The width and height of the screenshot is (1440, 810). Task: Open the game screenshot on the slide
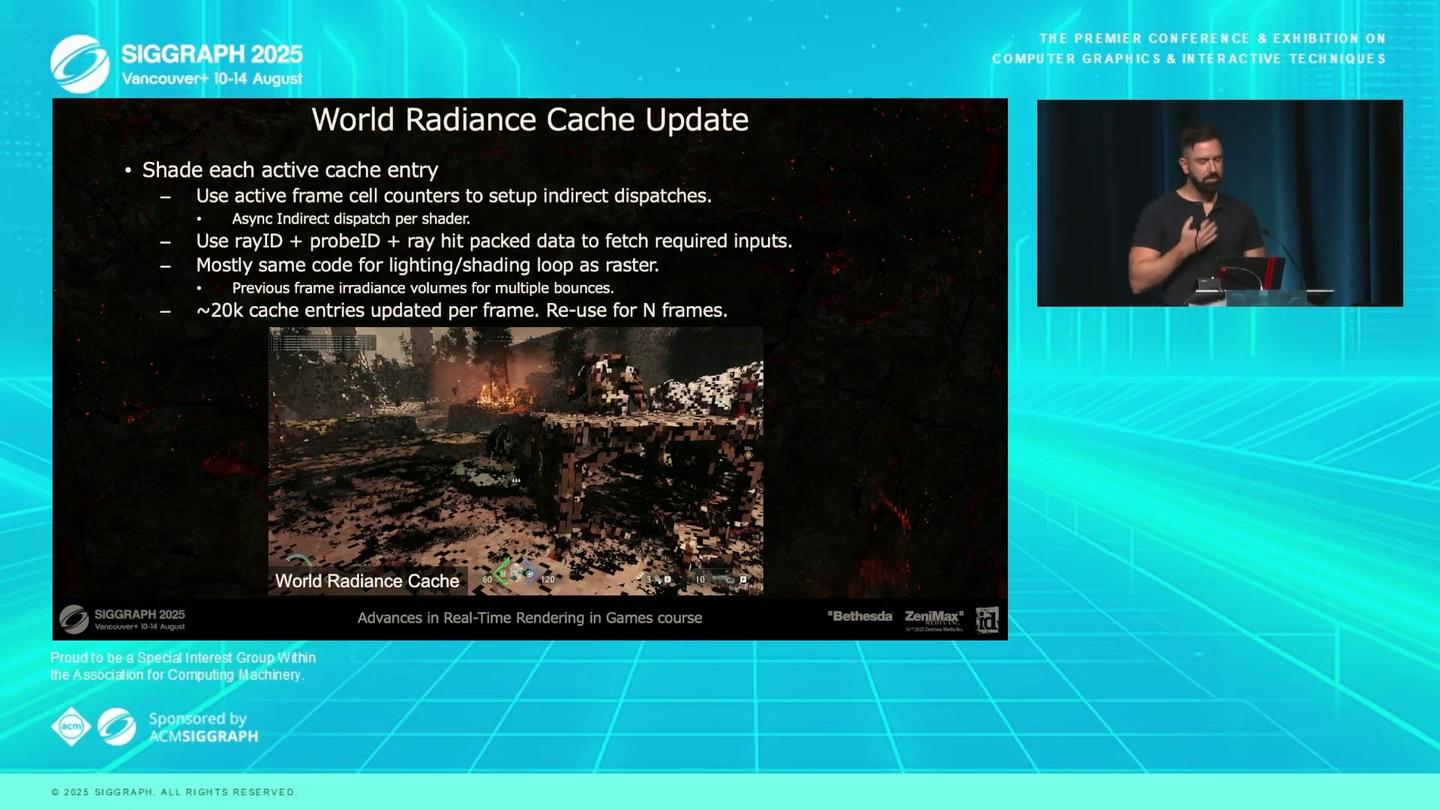pyautogui.click(x=516, y=461)
